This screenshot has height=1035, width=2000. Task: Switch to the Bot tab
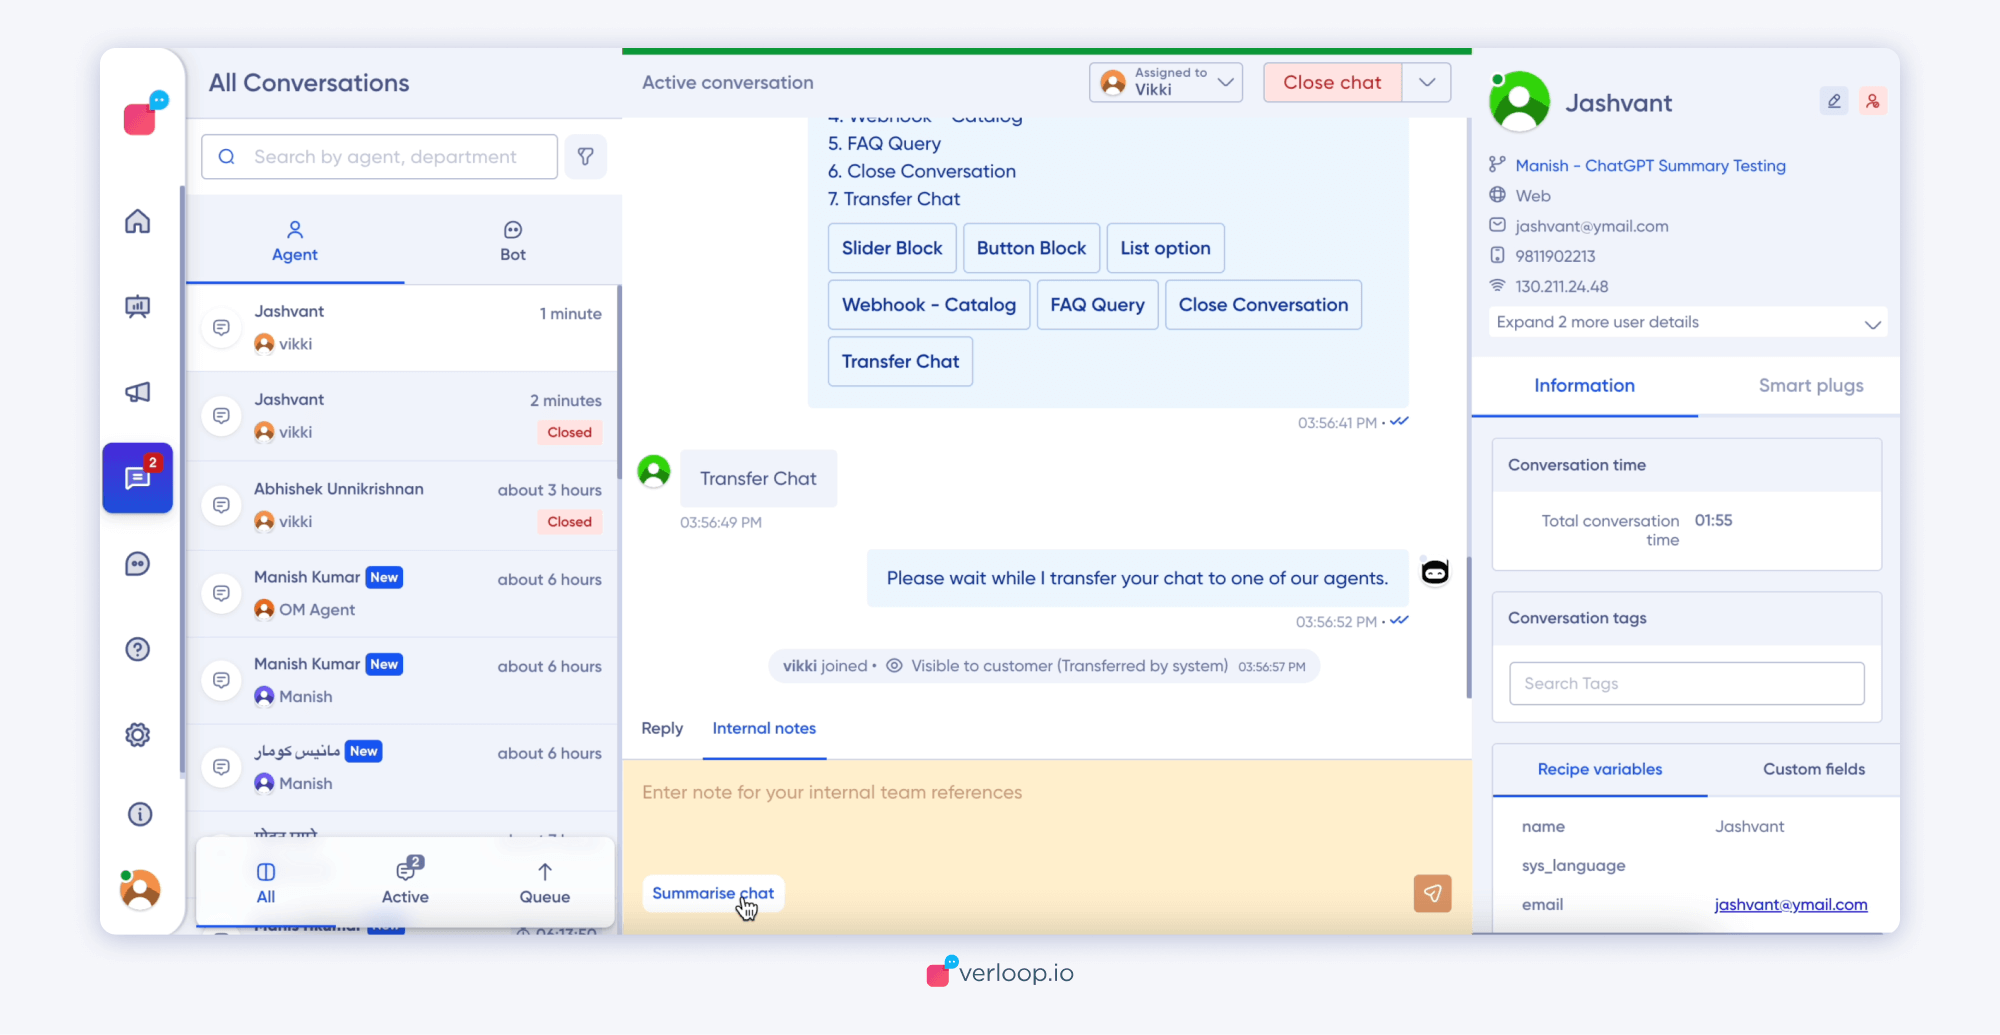(512, 240)
